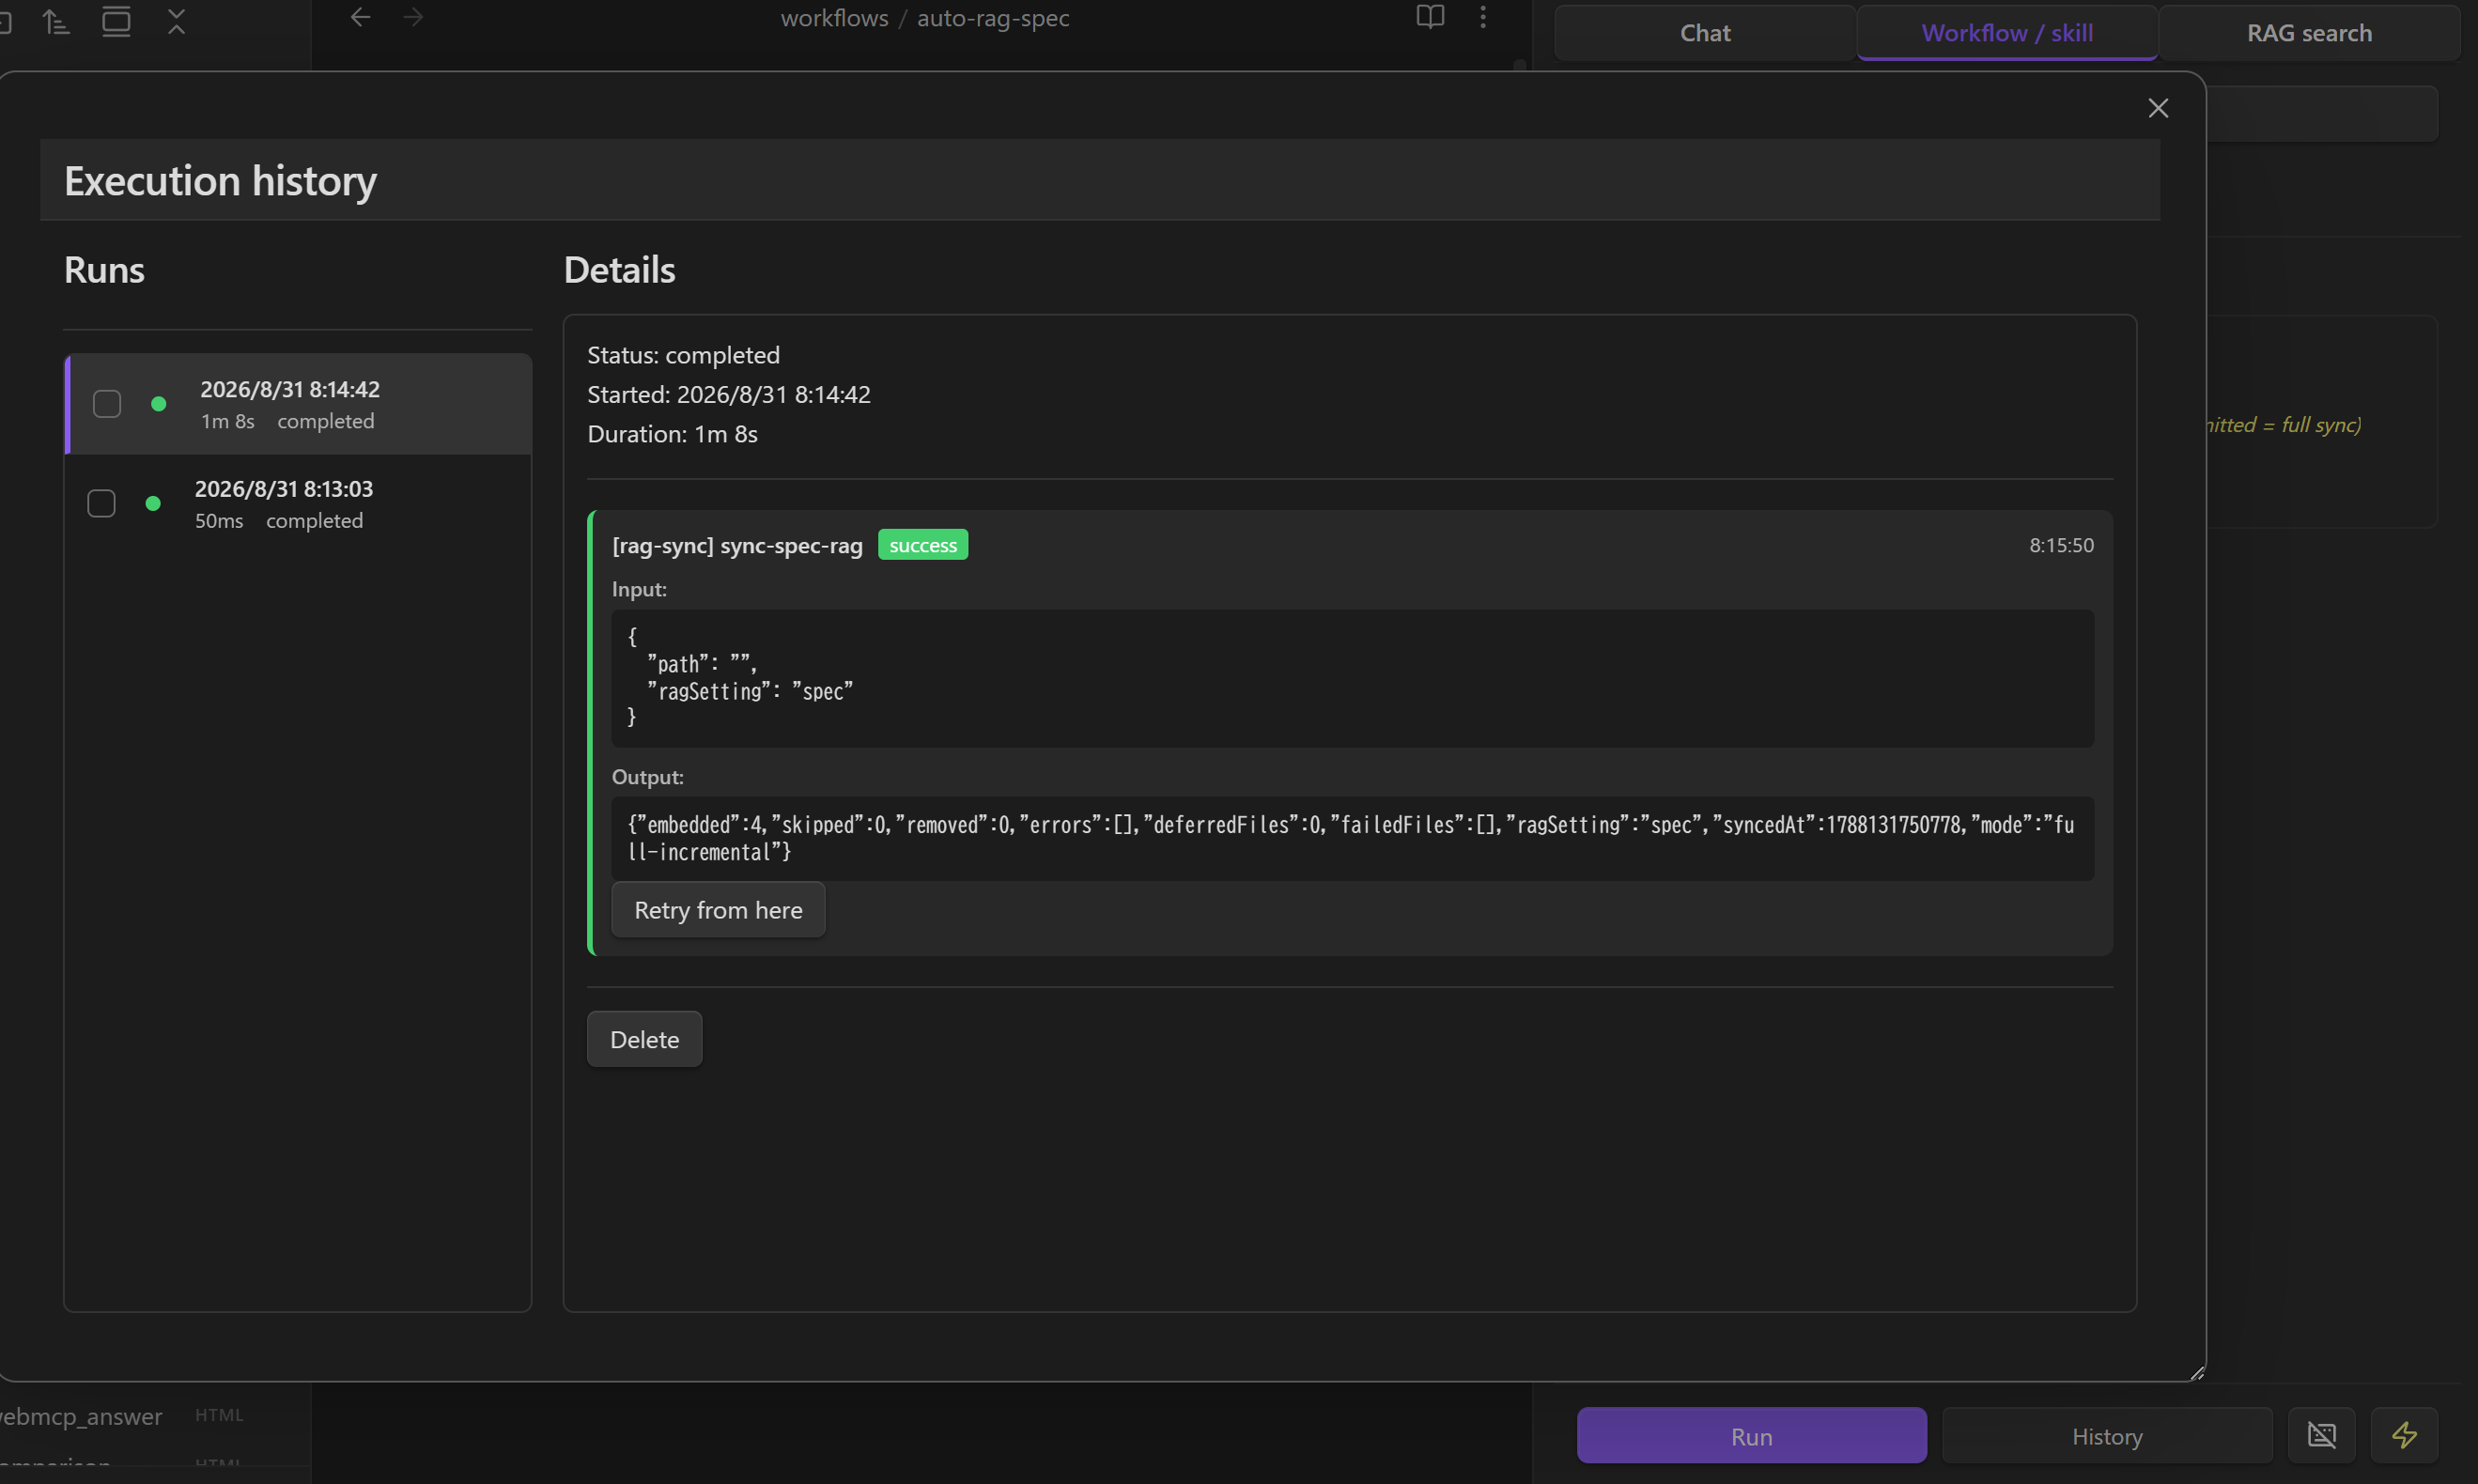Open the 2026/8/31 8:13:03 run entry
Screen dimensions: 2478x1484
(297, 504)
